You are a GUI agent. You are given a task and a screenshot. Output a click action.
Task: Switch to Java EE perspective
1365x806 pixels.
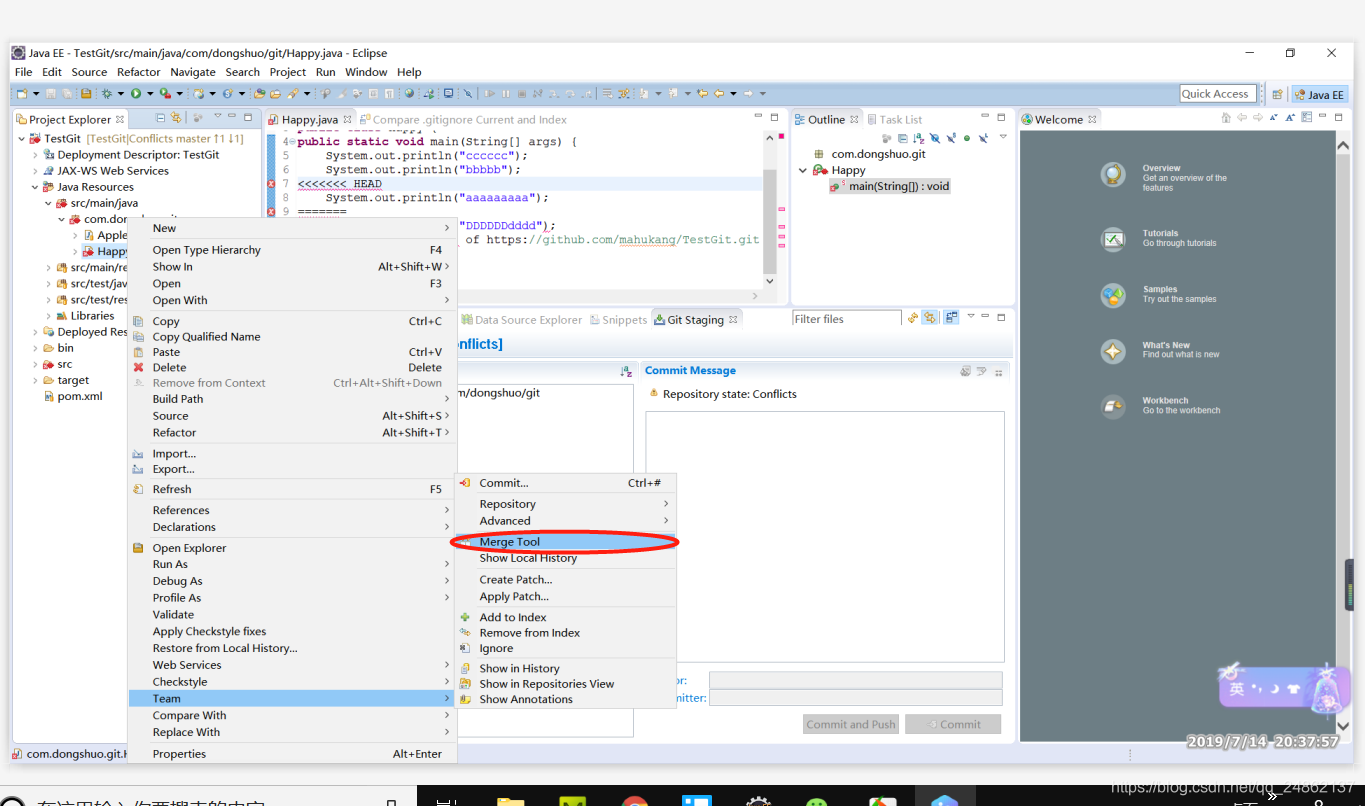click(x=1319, y=94)
